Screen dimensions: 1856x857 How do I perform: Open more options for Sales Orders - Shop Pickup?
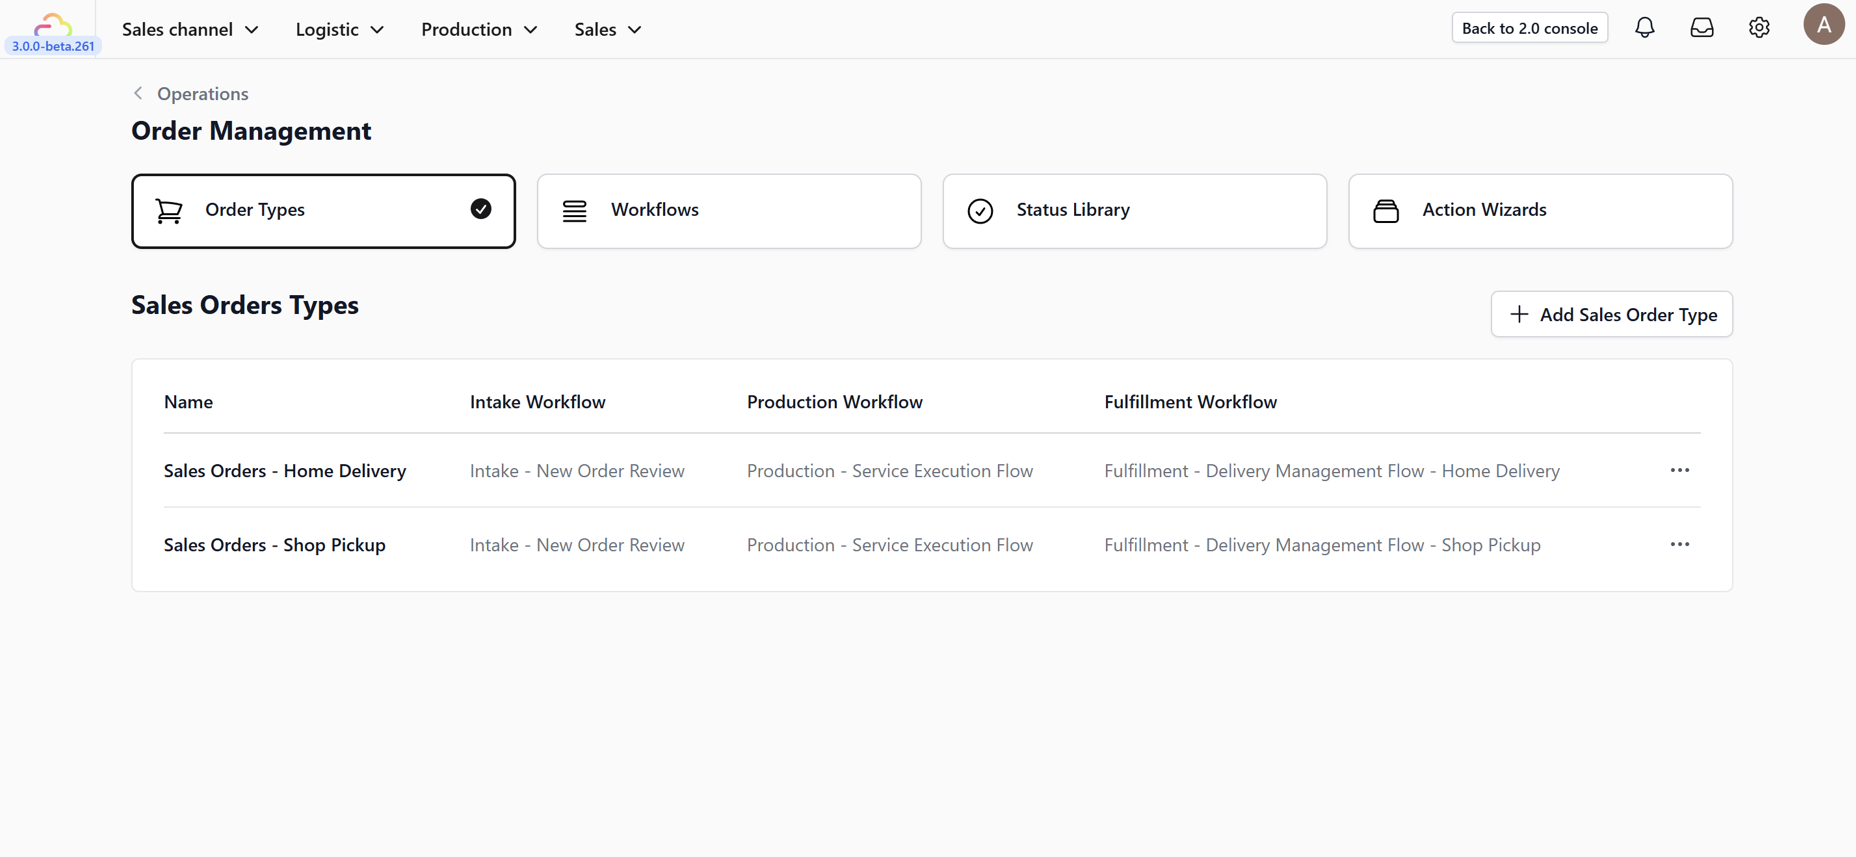1680,544
